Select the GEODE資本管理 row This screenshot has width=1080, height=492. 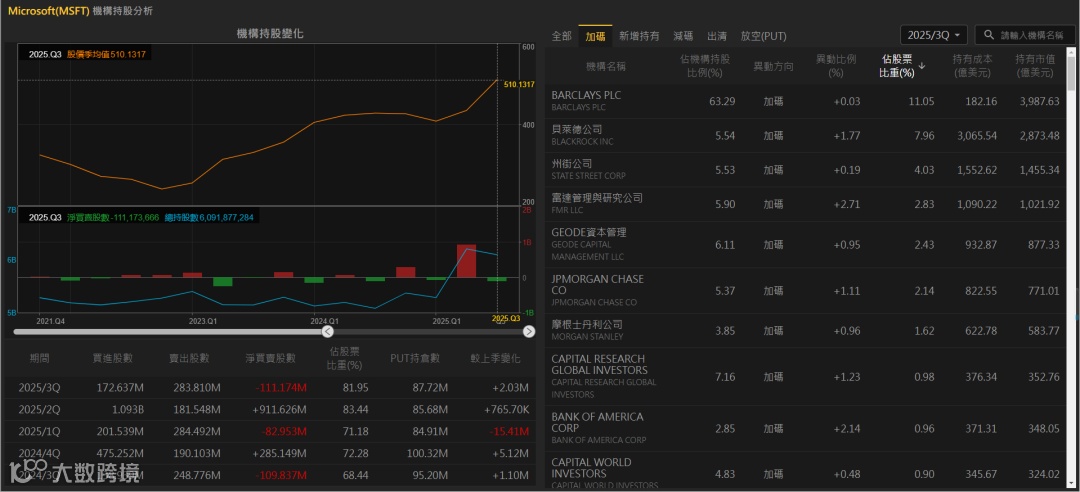(x=806, y=245)
